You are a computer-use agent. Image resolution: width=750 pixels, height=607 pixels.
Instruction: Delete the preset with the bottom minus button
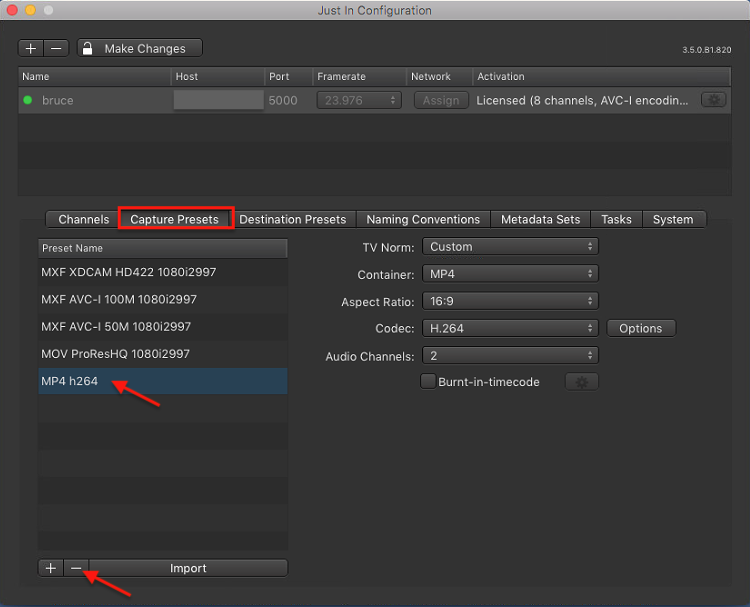[x=76, y=568]
